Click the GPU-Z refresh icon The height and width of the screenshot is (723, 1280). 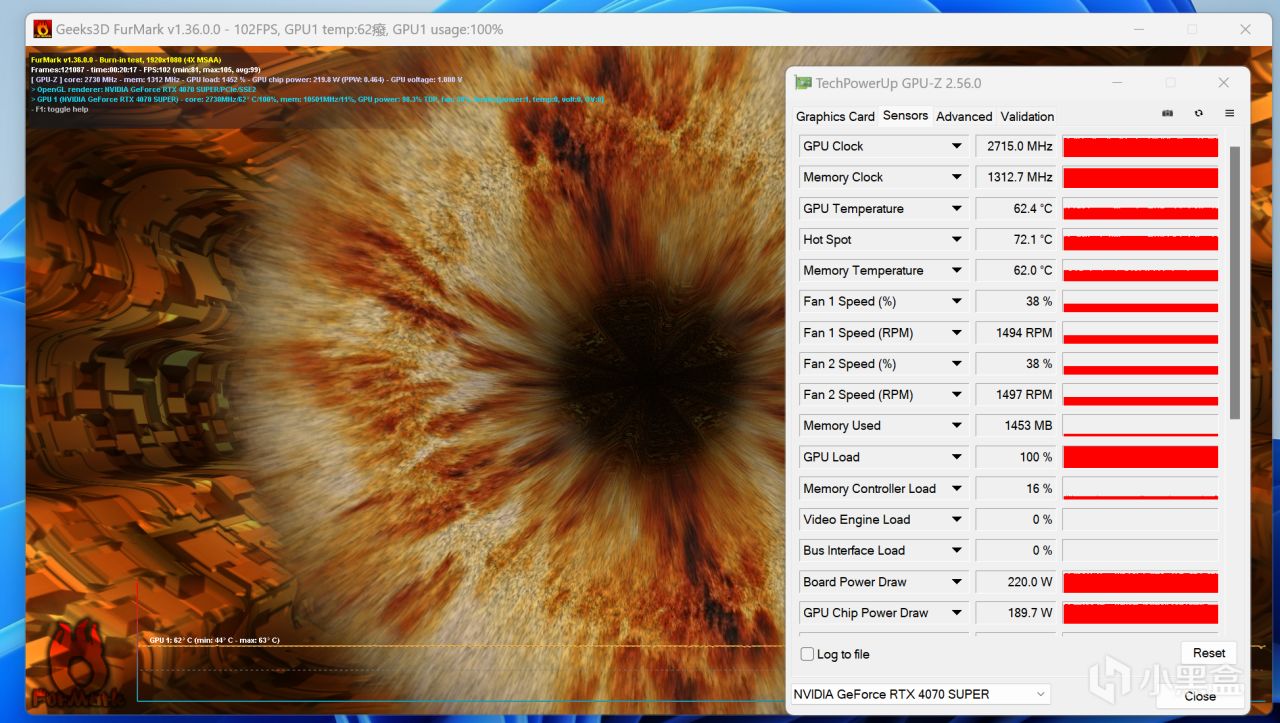(x=1198, y=114)
